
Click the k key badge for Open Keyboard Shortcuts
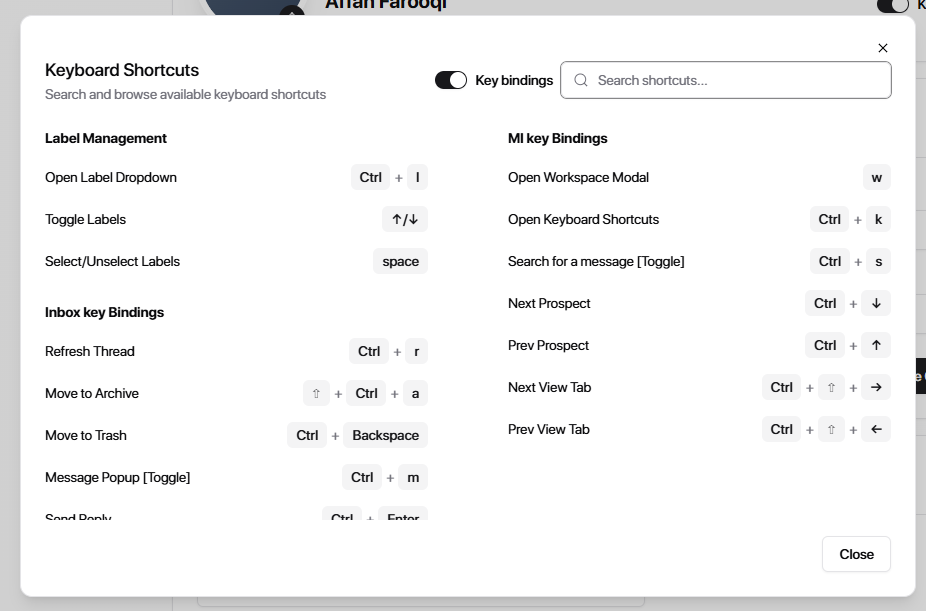(877, 219)
